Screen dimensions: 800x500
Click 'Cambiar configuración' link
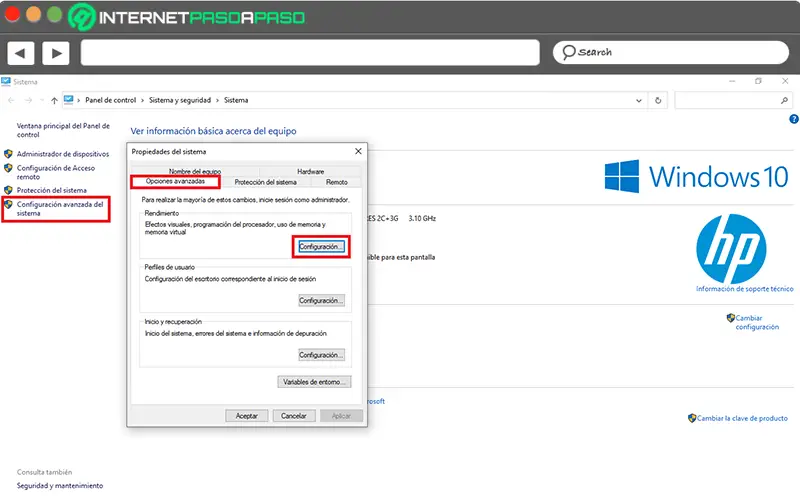757,322
